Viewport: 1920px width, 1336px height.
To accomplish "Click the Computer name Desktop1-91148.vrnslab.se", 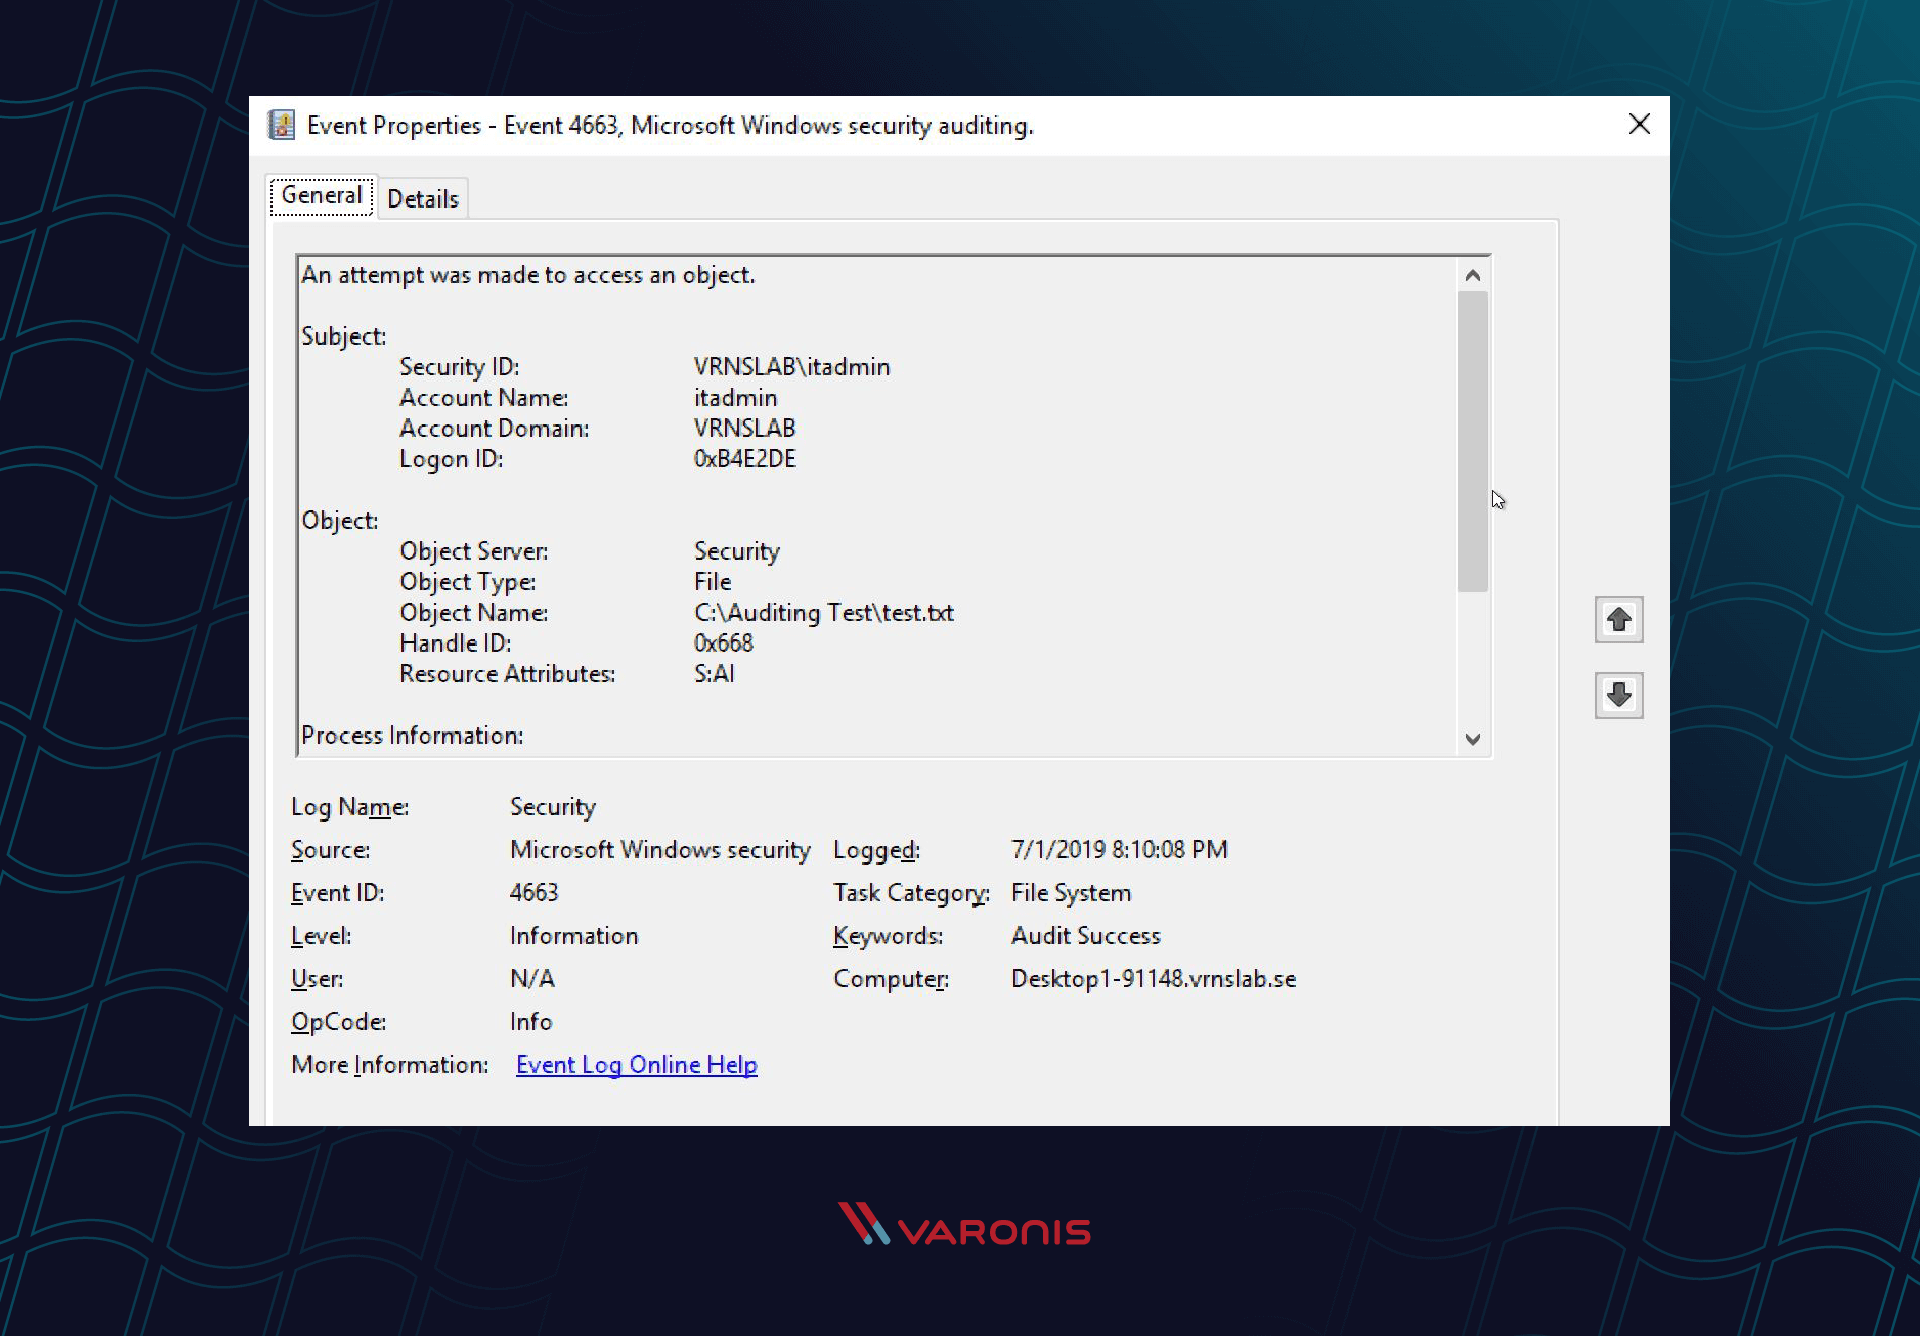I will (1153, 978).
